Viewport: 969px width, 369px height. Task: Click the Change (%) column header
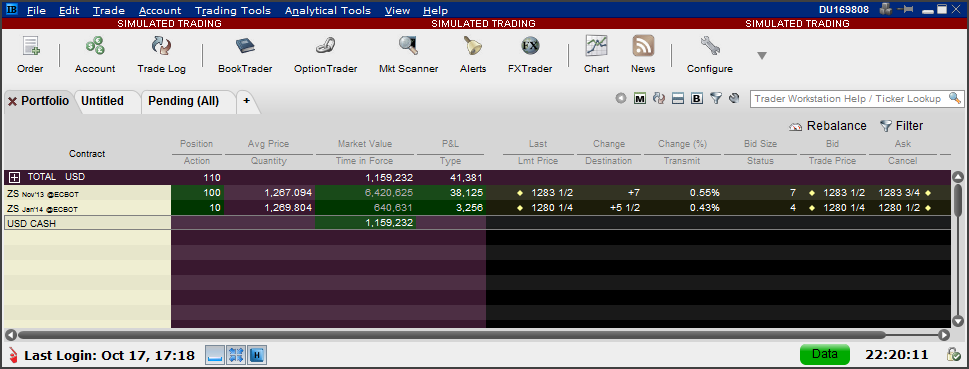682,144
